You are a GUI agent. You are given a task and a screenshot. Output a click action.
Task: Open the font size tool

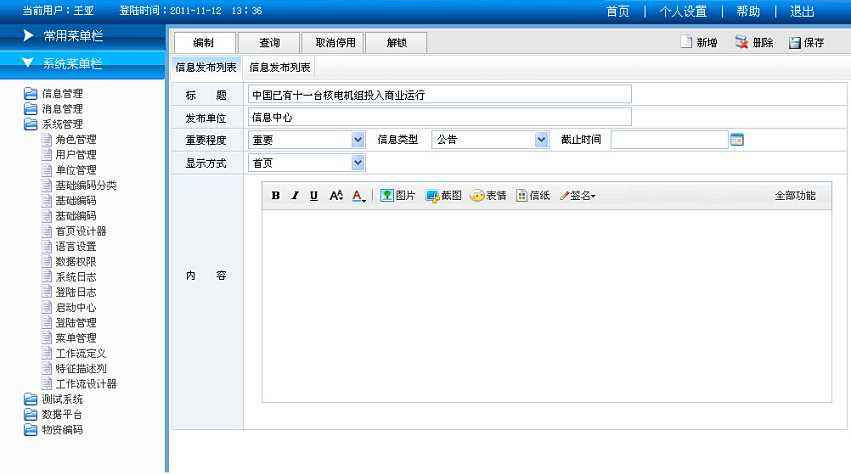(336, 195)
